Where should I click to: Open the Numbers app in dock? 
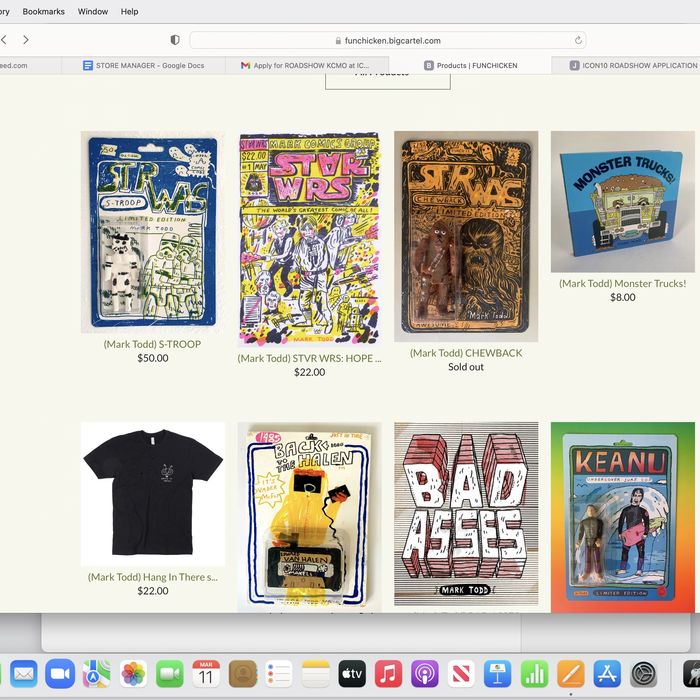click(534, 674)
